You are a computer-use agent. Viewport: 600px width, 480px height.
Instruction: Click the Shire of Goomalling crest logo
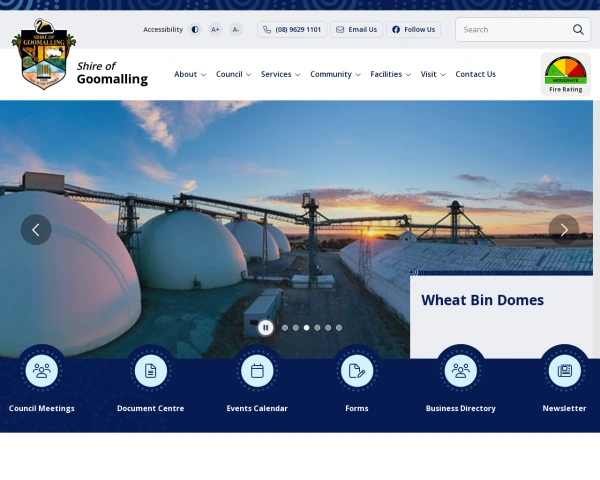click(x=44, y=54)
